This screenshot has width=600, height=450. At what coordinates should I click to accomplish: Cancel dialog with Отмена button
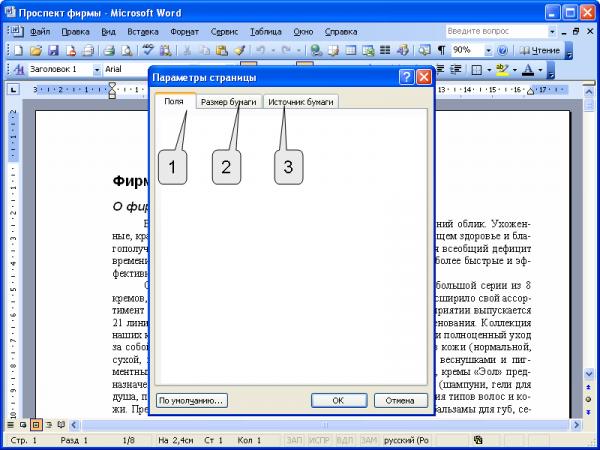click(401, 401)
